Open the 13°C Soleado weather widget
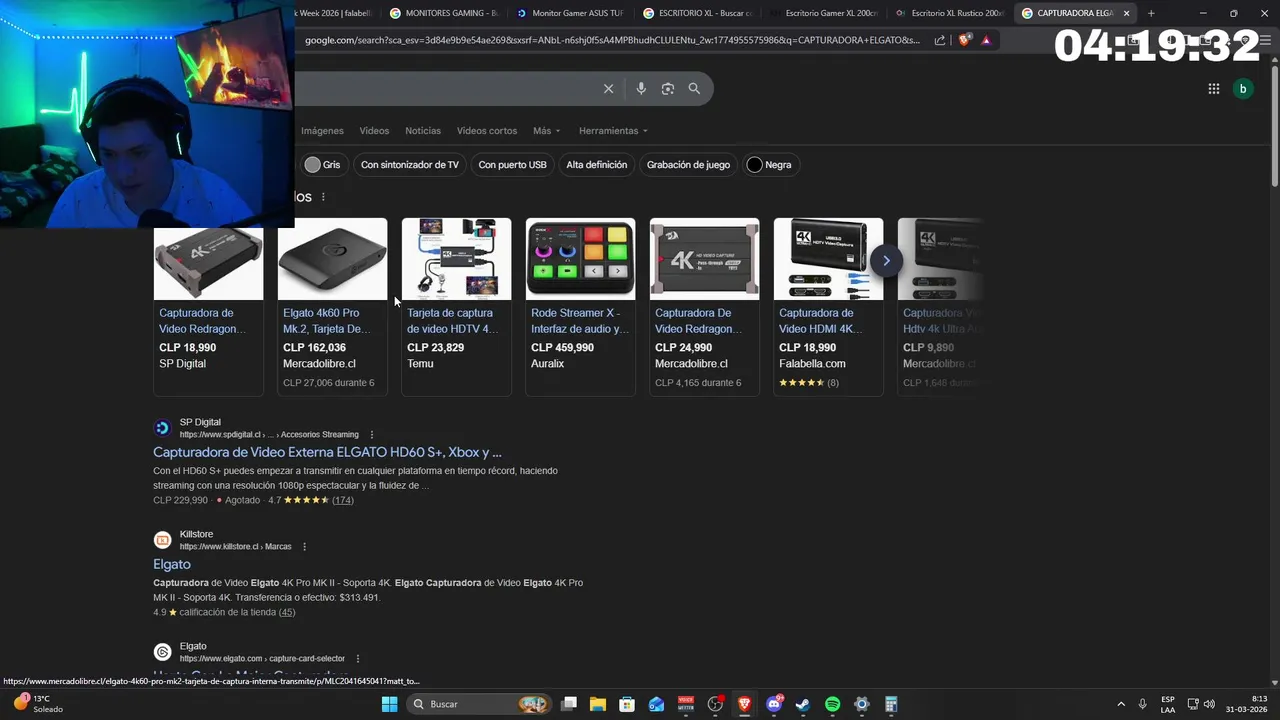 coord(36,704)
